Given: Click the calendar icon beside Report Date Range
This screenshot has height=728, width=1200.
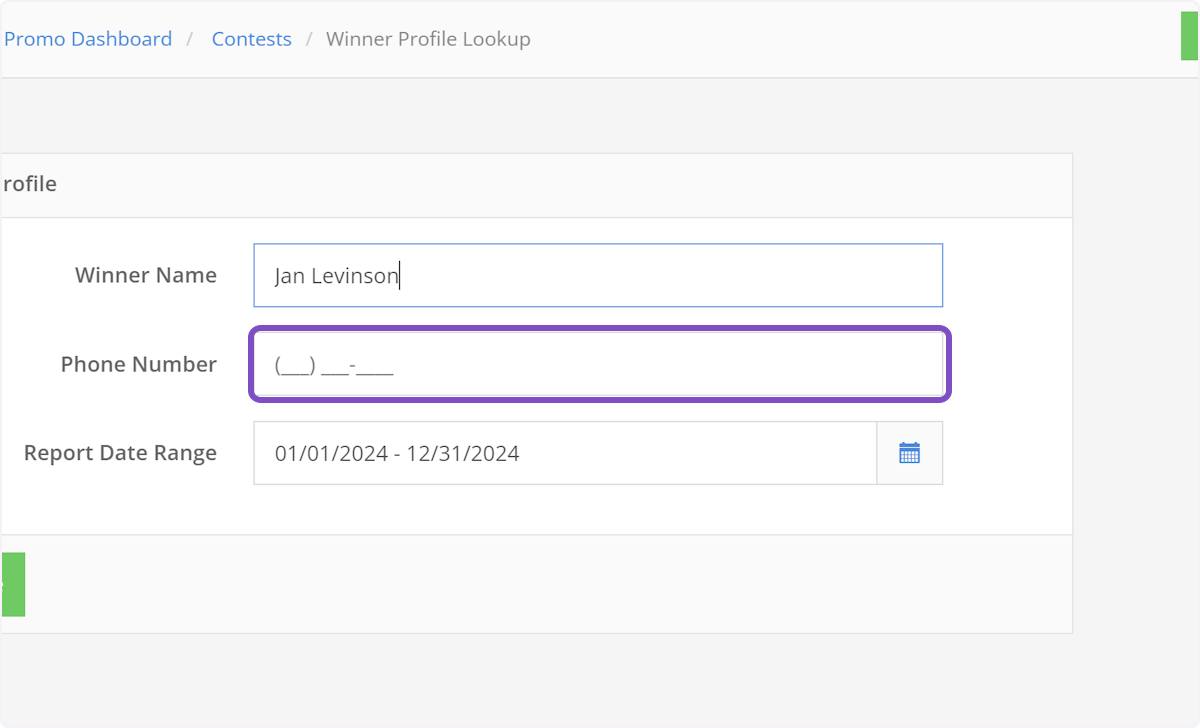Looking at the screenshot, I should point(910,452).
